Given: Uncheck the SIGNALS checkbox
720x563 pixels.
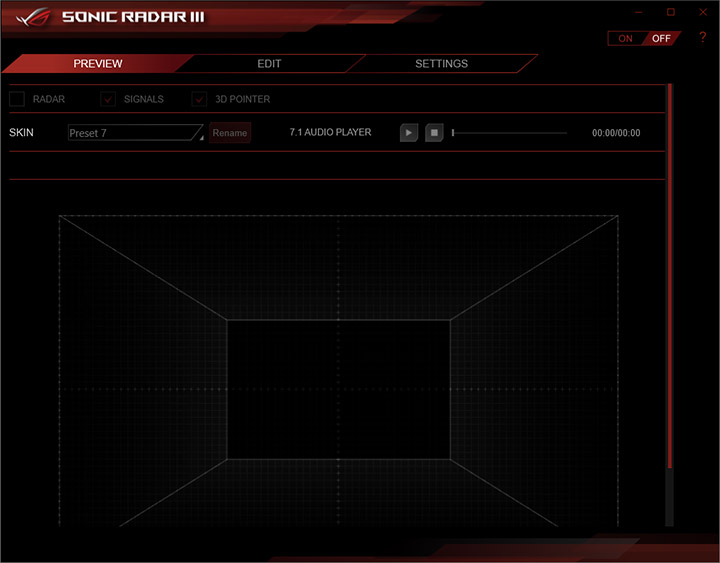Looking at the screenshot, I should pos(108,99).
